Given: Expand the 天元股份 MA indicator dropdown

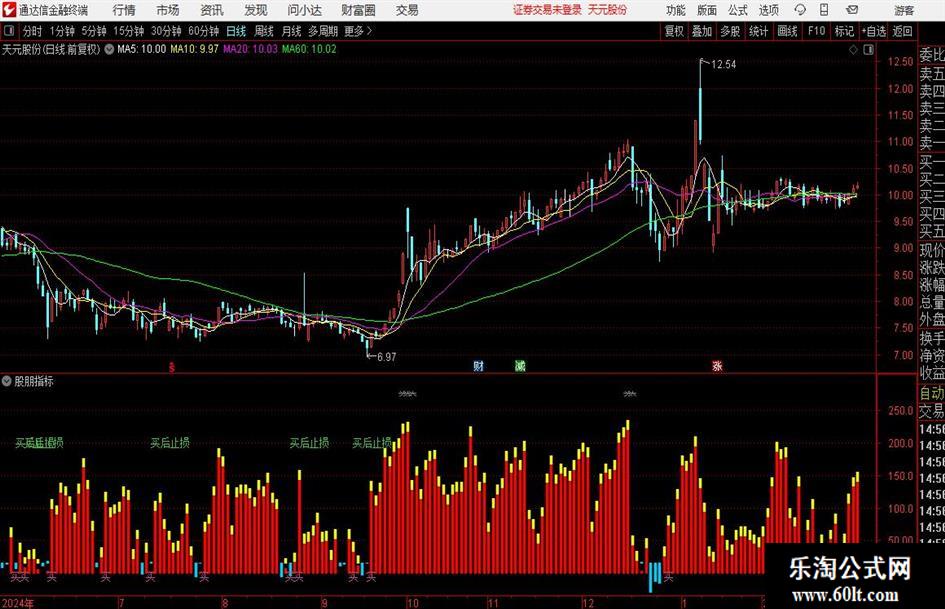Looking at the screenshot, I should point(109,49).
